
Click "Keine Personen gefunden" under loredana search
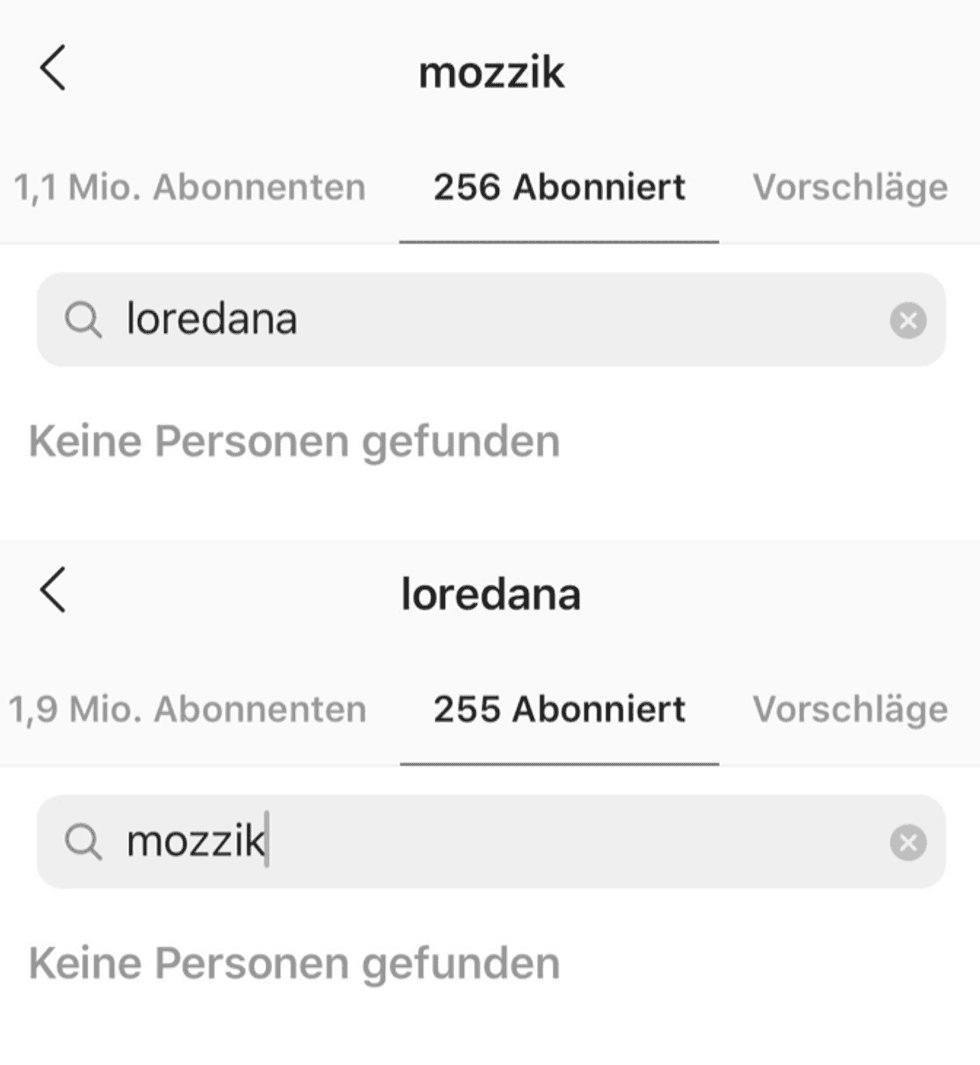(x=294, y=441)
